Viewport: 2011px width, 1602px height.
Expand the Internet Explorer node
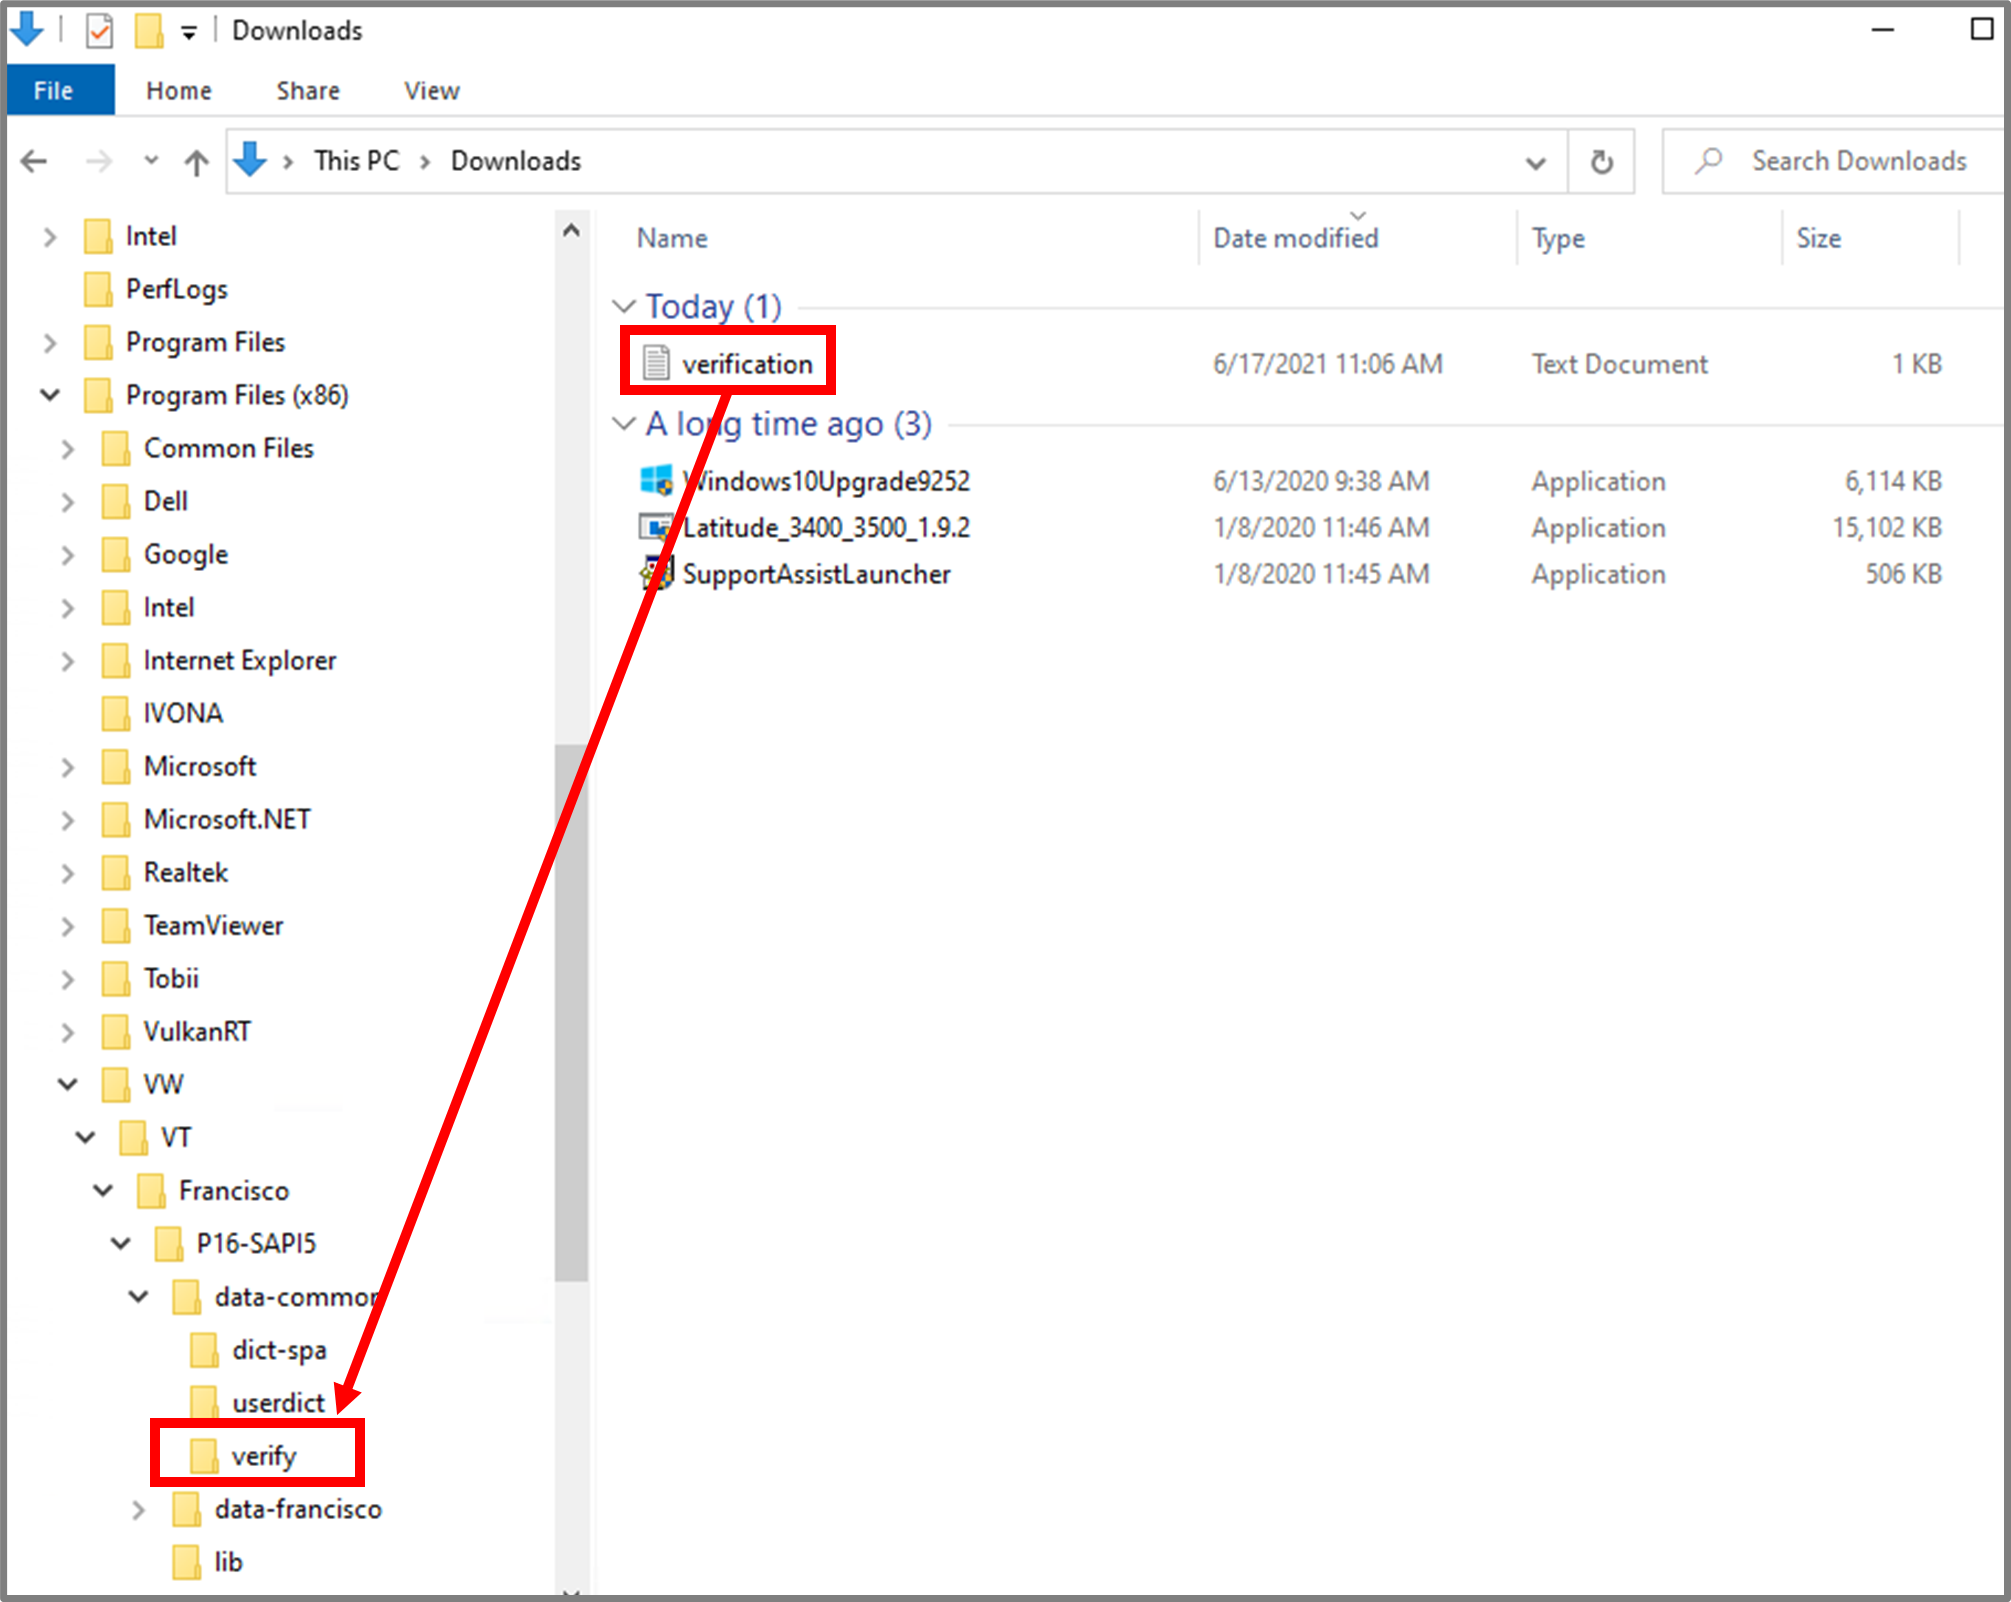[68, 661]
